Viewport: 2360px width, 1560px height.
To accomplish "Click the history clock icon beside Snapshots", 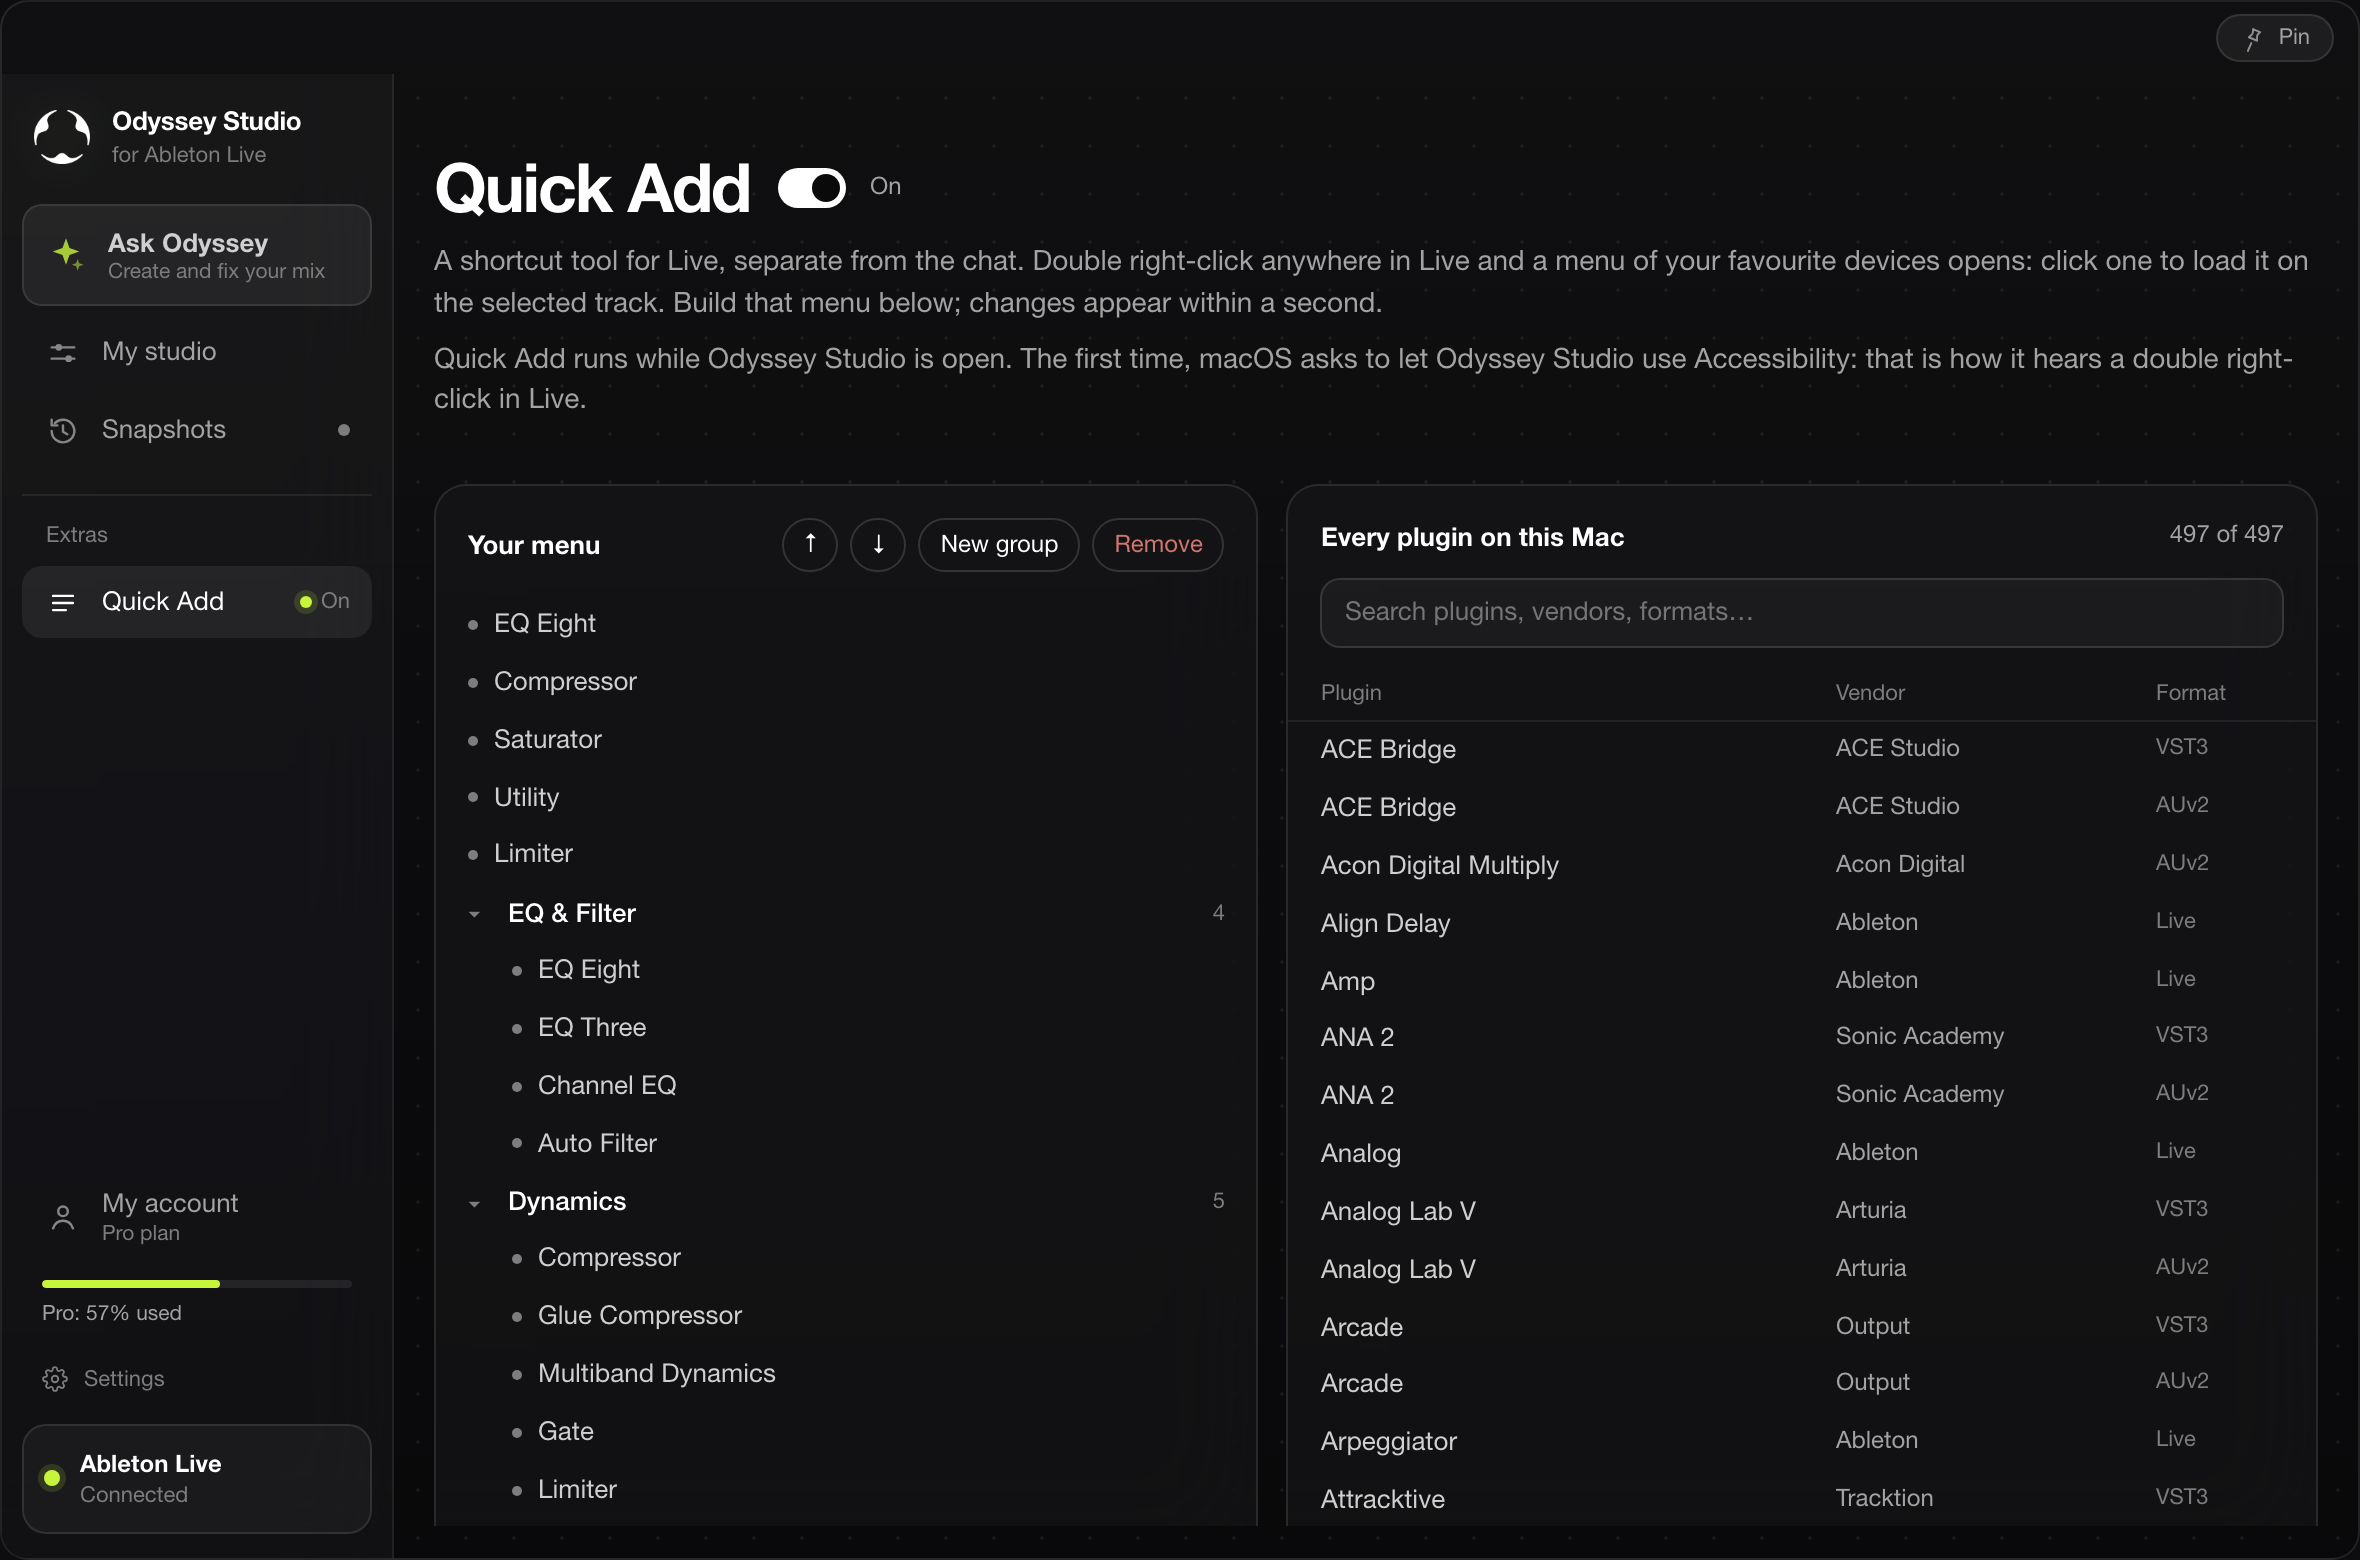I will click(x=63, y=430).
